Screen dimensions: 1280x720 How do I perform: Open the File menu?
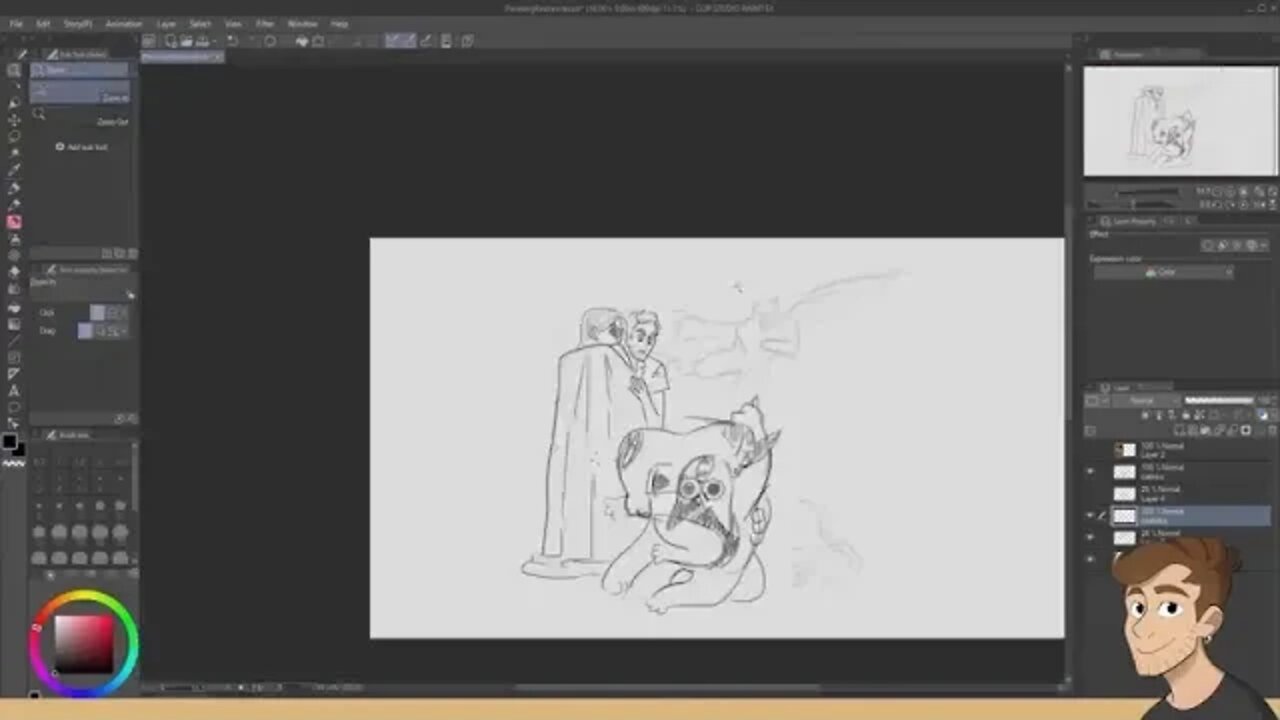click(x=16, y=23)
